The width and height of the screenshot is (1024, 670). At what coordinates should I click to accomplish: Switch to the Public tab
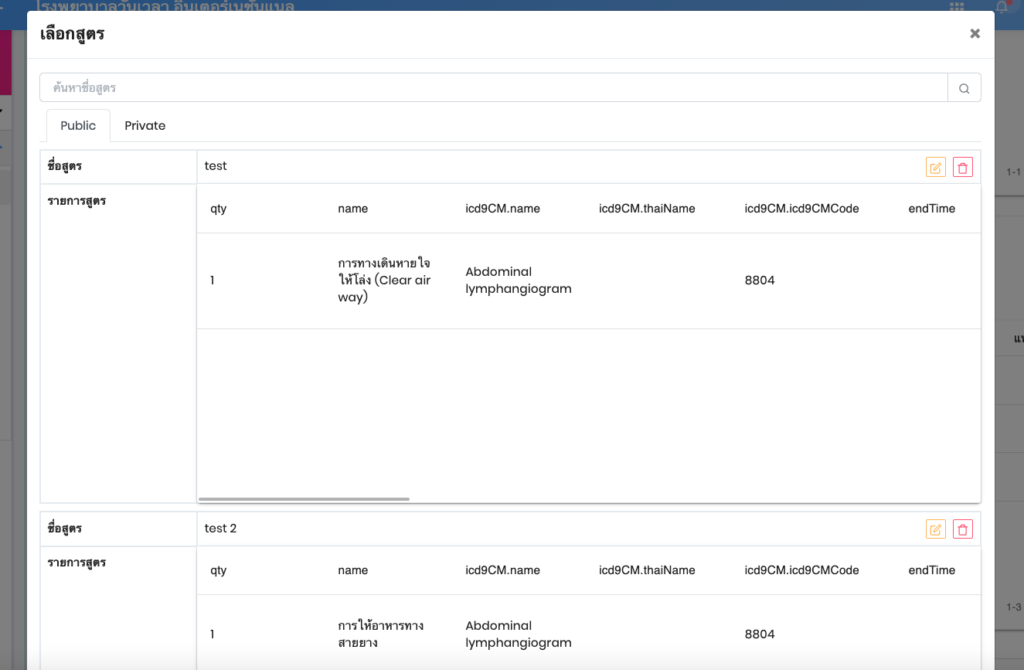(78, 126)
